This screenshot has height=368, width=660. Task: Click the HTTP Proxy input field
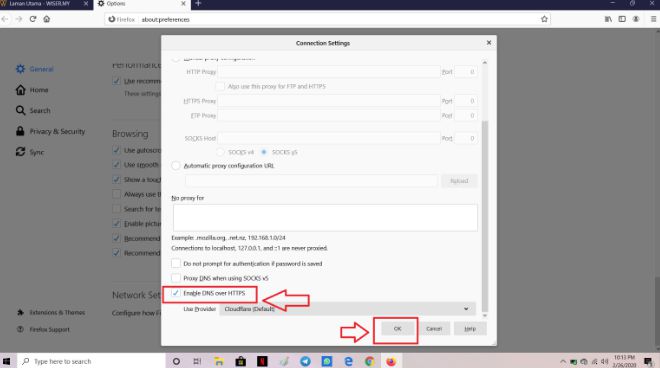coord(329,72)
